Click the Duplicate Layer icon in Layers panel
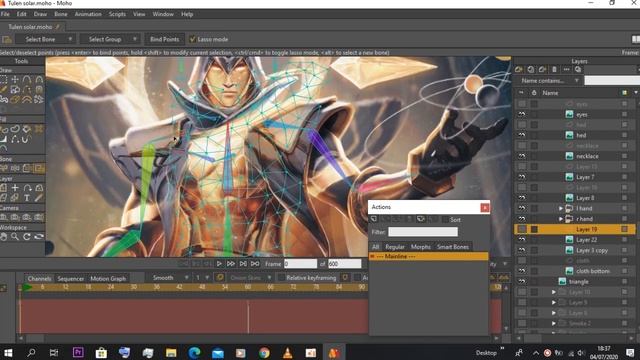The height and width of the screenshot is (360, 640). coord(531,69)
